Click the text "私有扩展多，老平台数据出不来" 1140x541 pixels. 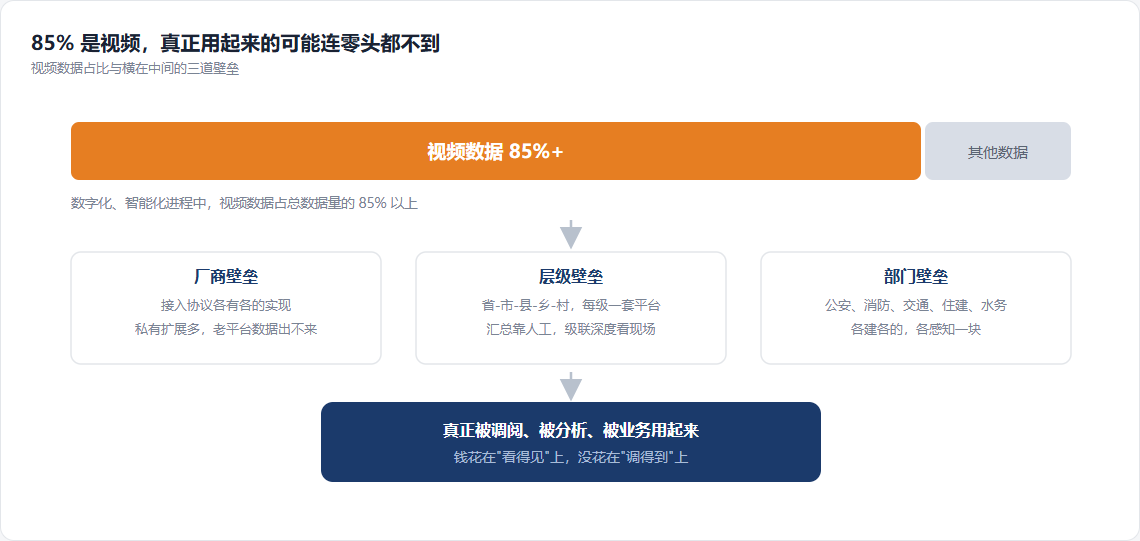point(226,329)
